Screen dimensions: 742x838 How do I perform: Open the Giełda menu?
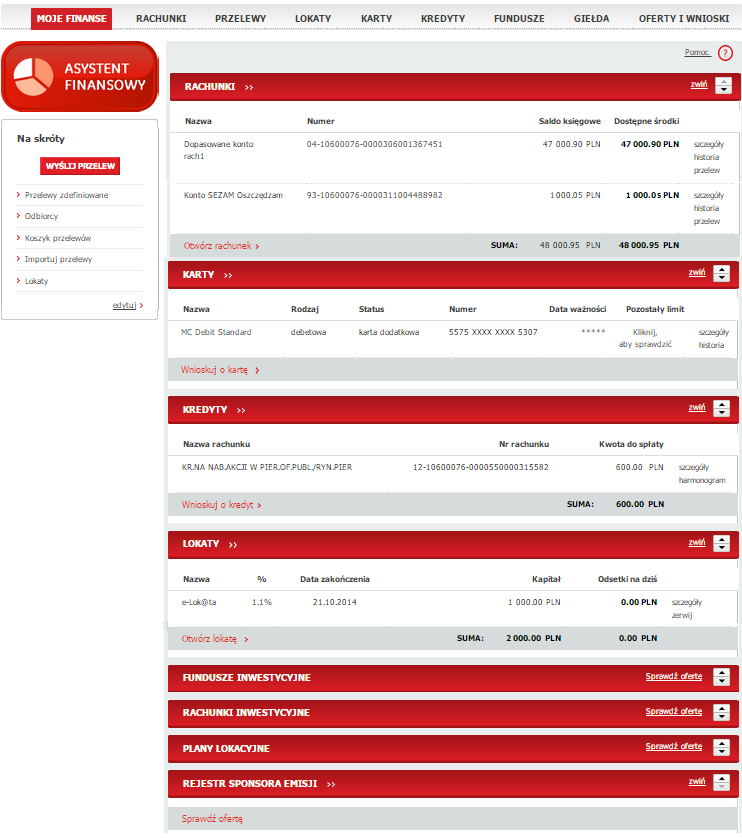[x=591, y=19]
